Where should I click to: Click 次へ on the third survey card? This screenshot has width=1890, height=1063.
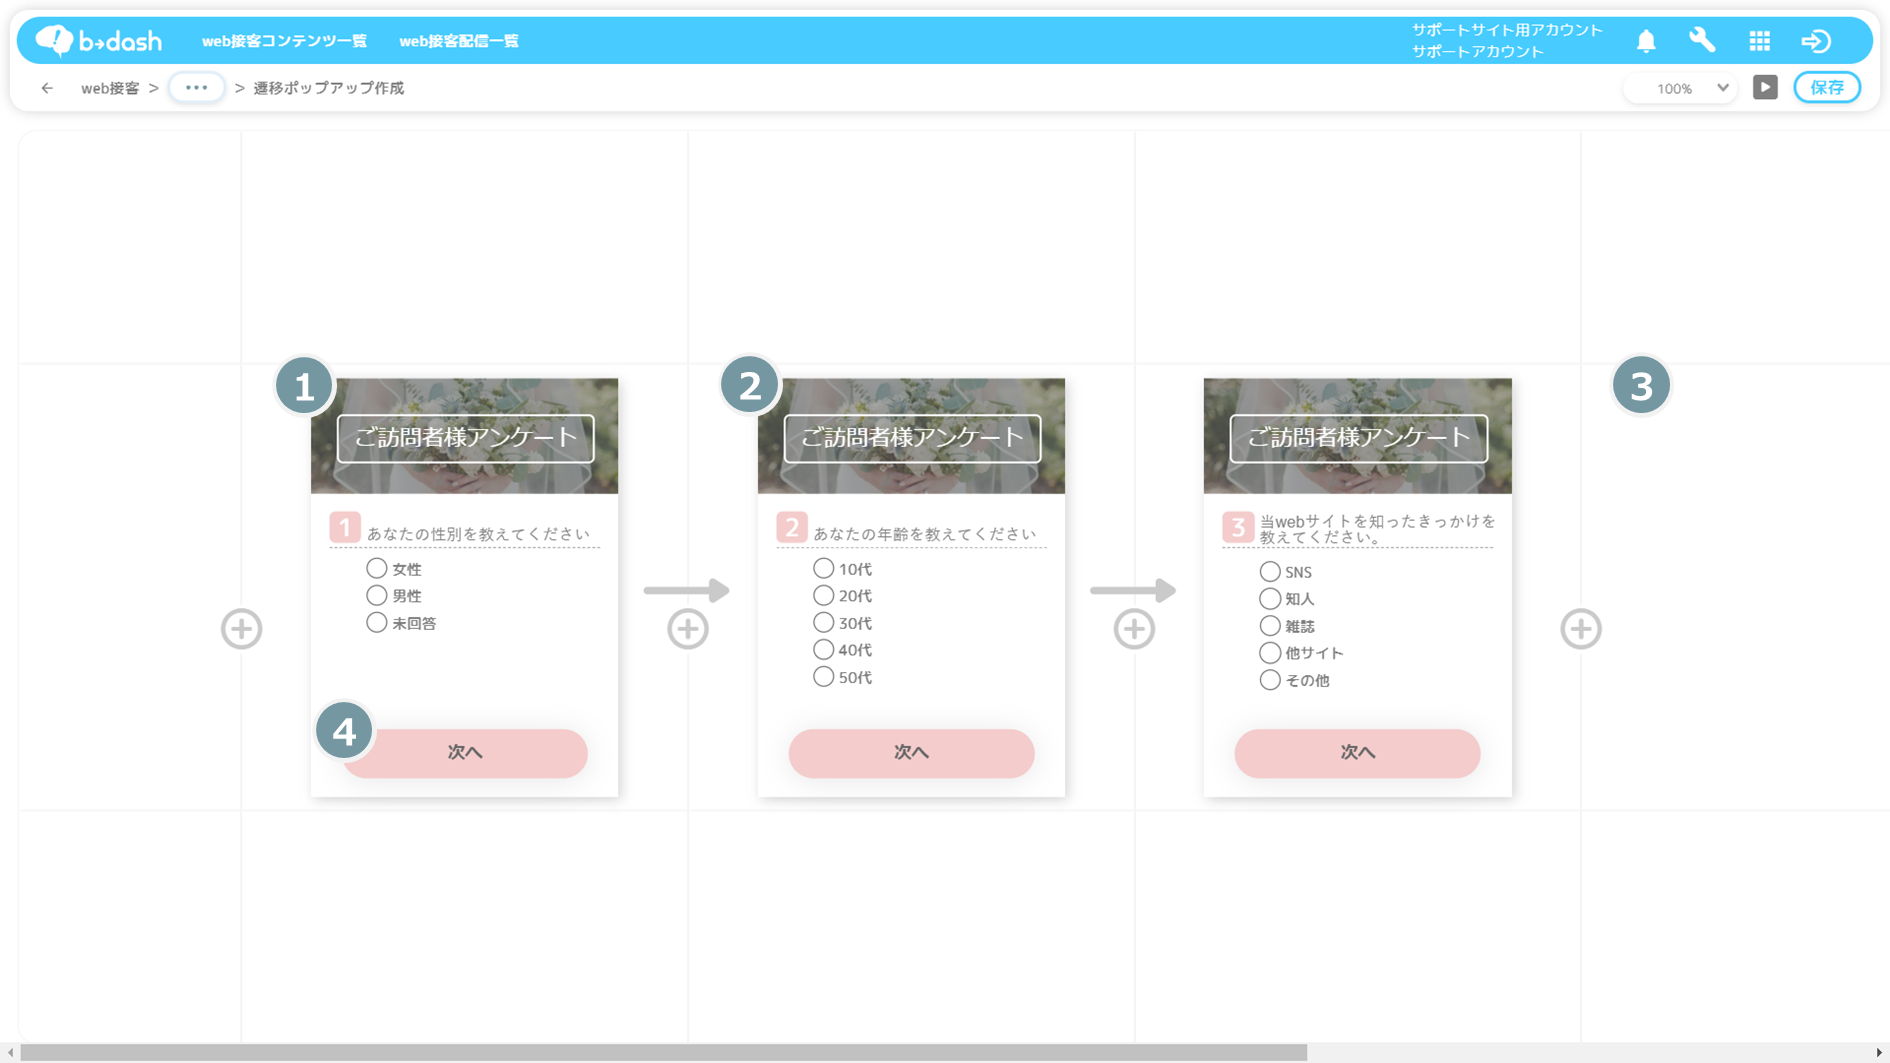1358,753
